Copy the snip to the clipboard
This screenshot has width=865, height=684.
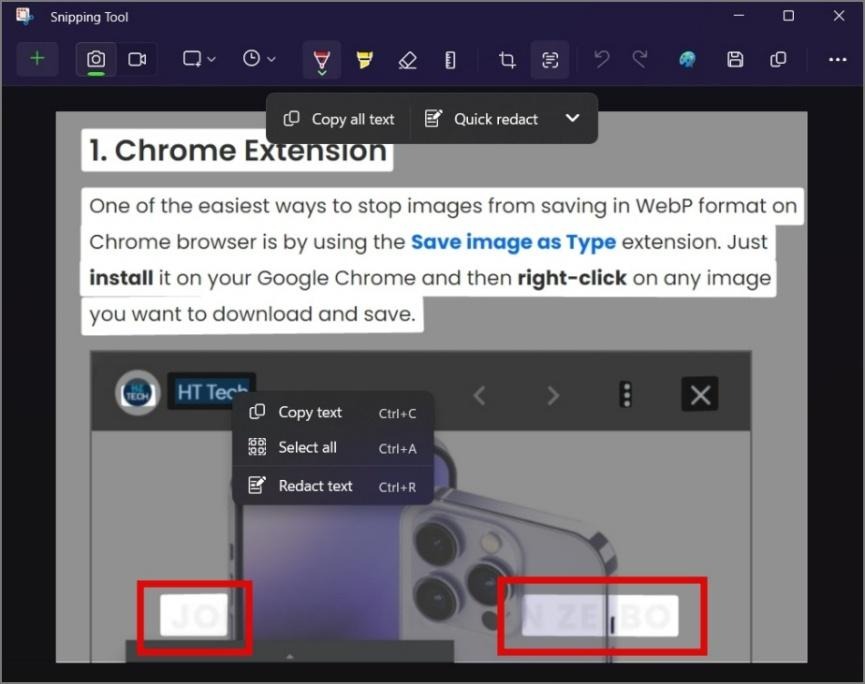(778, 59)
